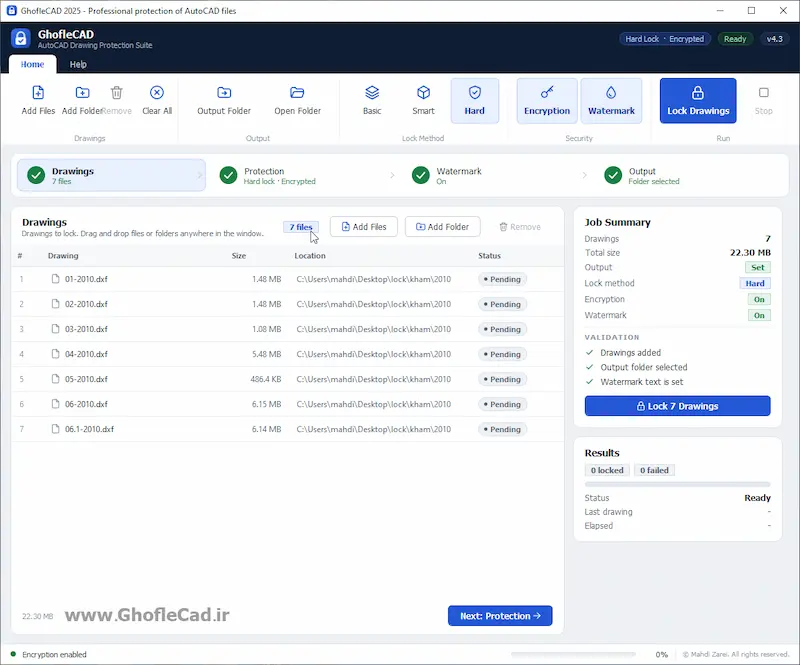Open the Help ribbon tab
The image size is (800, 665).
pyautogui.click(x=78, y=64)
